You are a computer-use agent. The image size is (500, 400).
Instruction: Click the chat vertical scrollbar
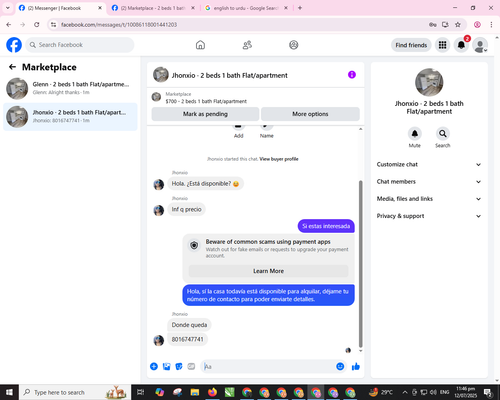click(x=360, y=263)
